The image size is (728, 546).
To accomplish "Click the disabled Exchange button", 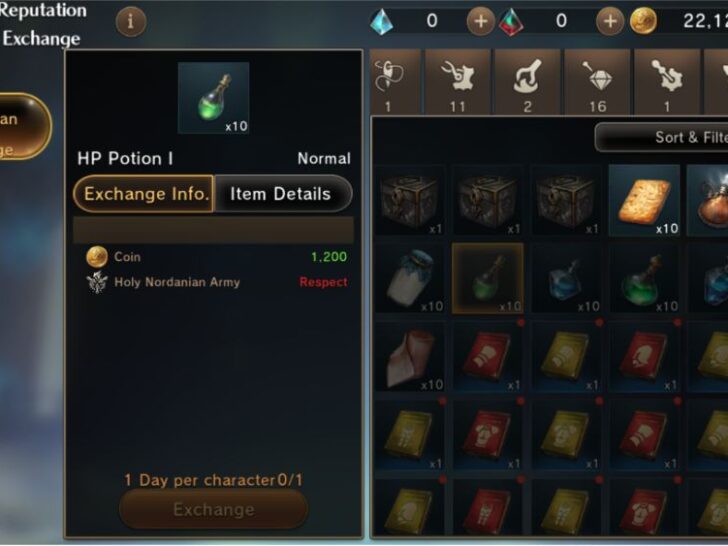I will (214, 509).
